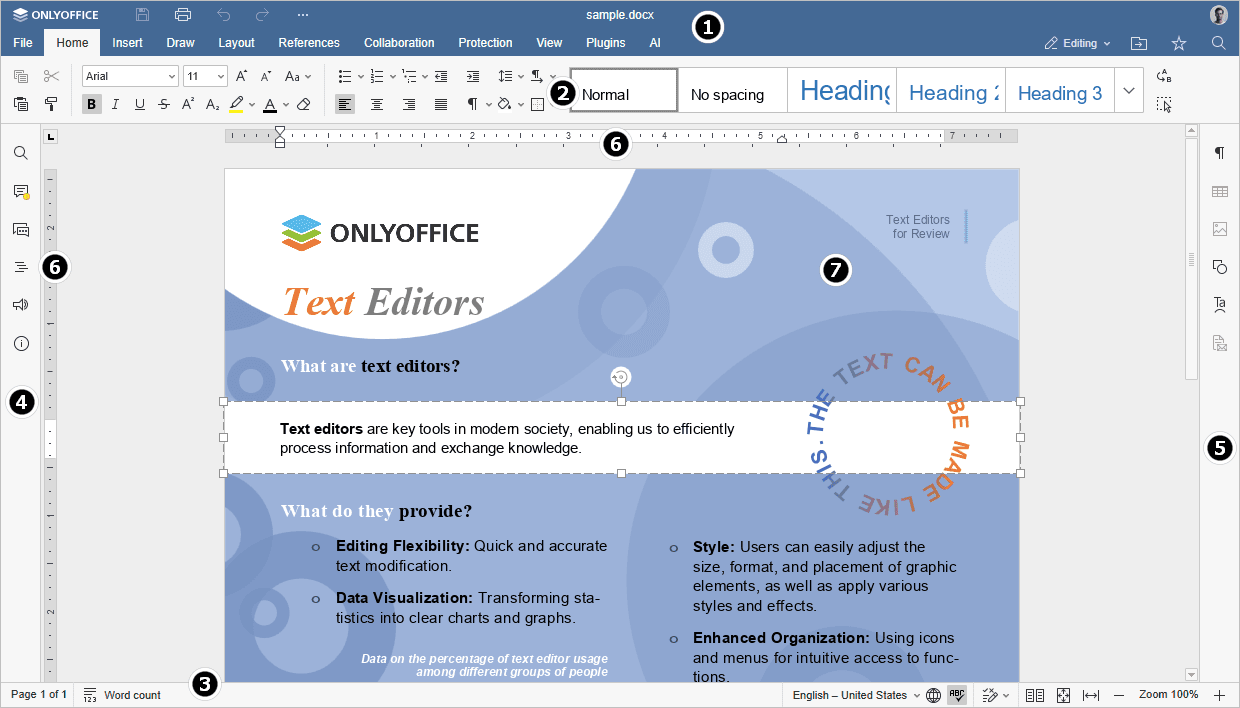1240x708 pixels.
Task: Select Justified alignment
Action: (x=441, y=104)
